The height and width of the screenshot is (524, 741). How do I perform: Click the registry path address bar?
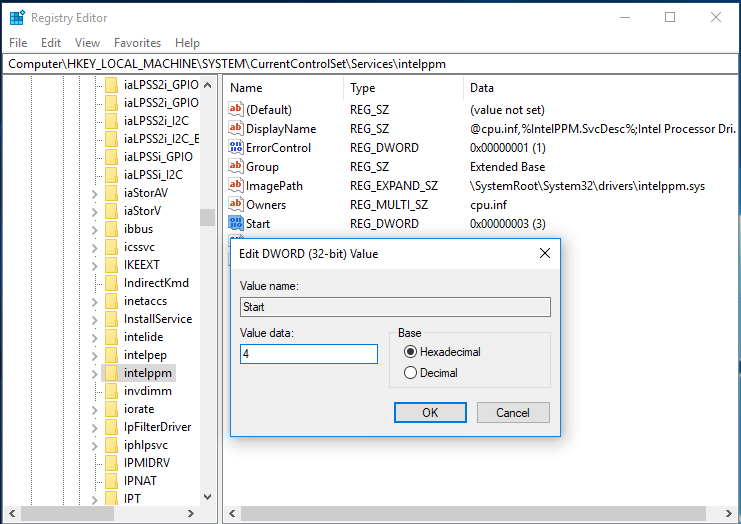point(370,64)
